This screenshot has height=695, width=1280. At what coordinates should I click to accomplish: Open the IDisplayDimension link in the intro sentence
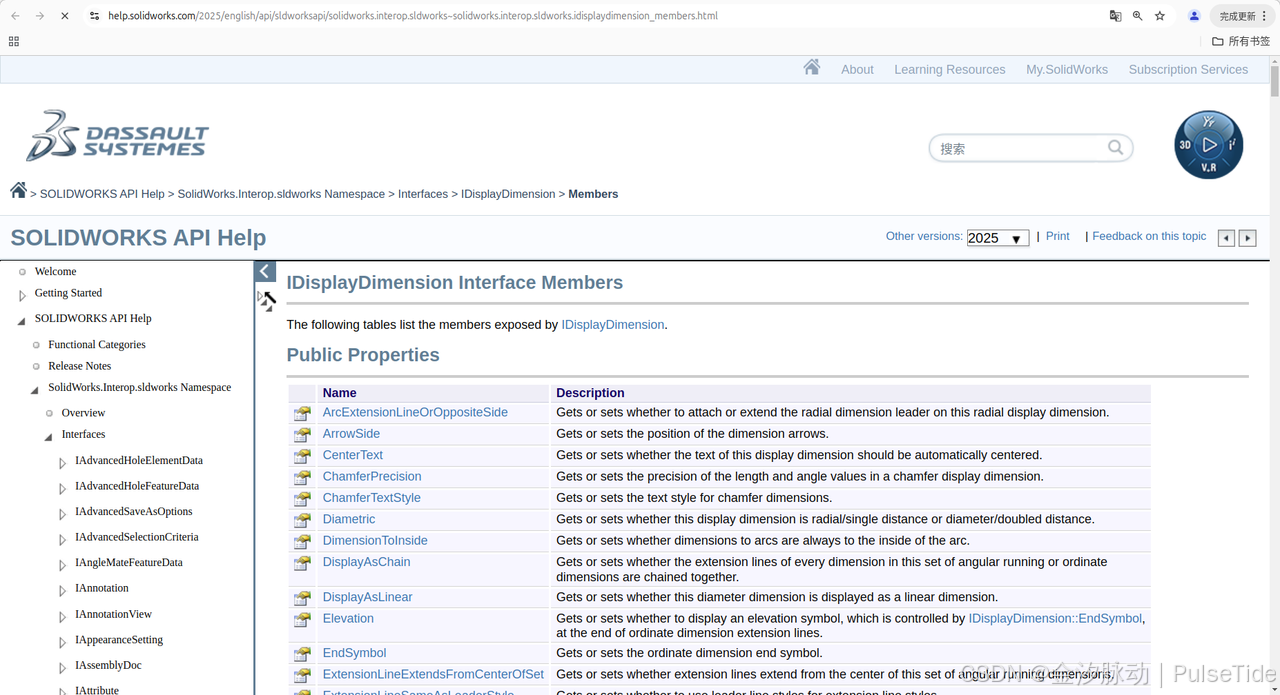click(613, 325)
